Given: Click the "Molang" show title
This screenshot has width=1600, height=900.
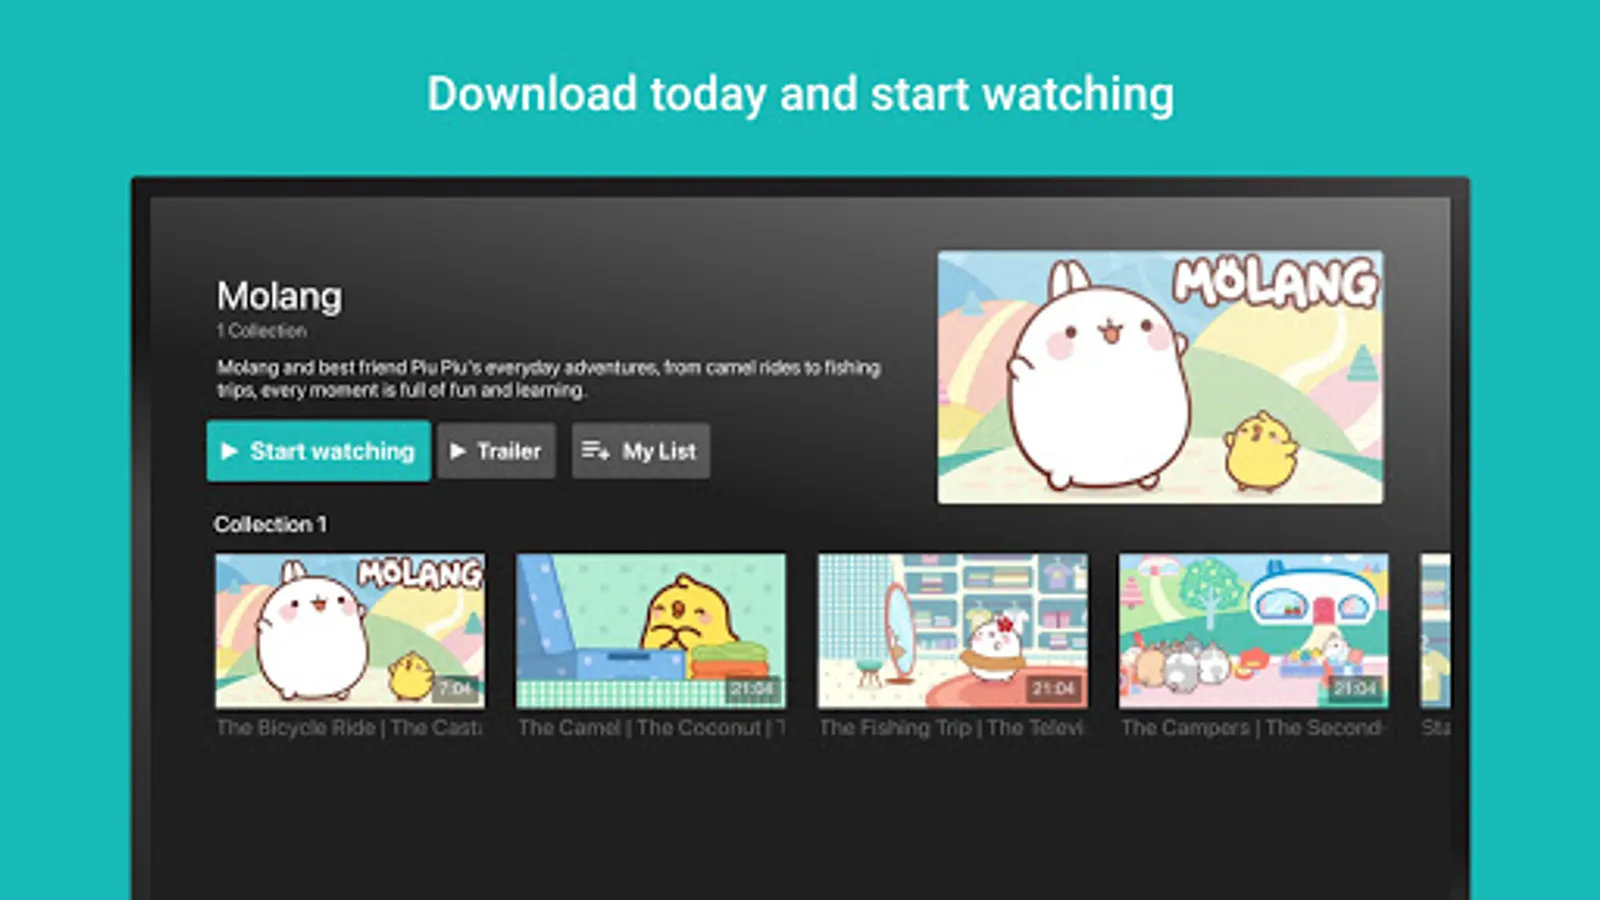Looking at the screenshot, I should 279,296.
